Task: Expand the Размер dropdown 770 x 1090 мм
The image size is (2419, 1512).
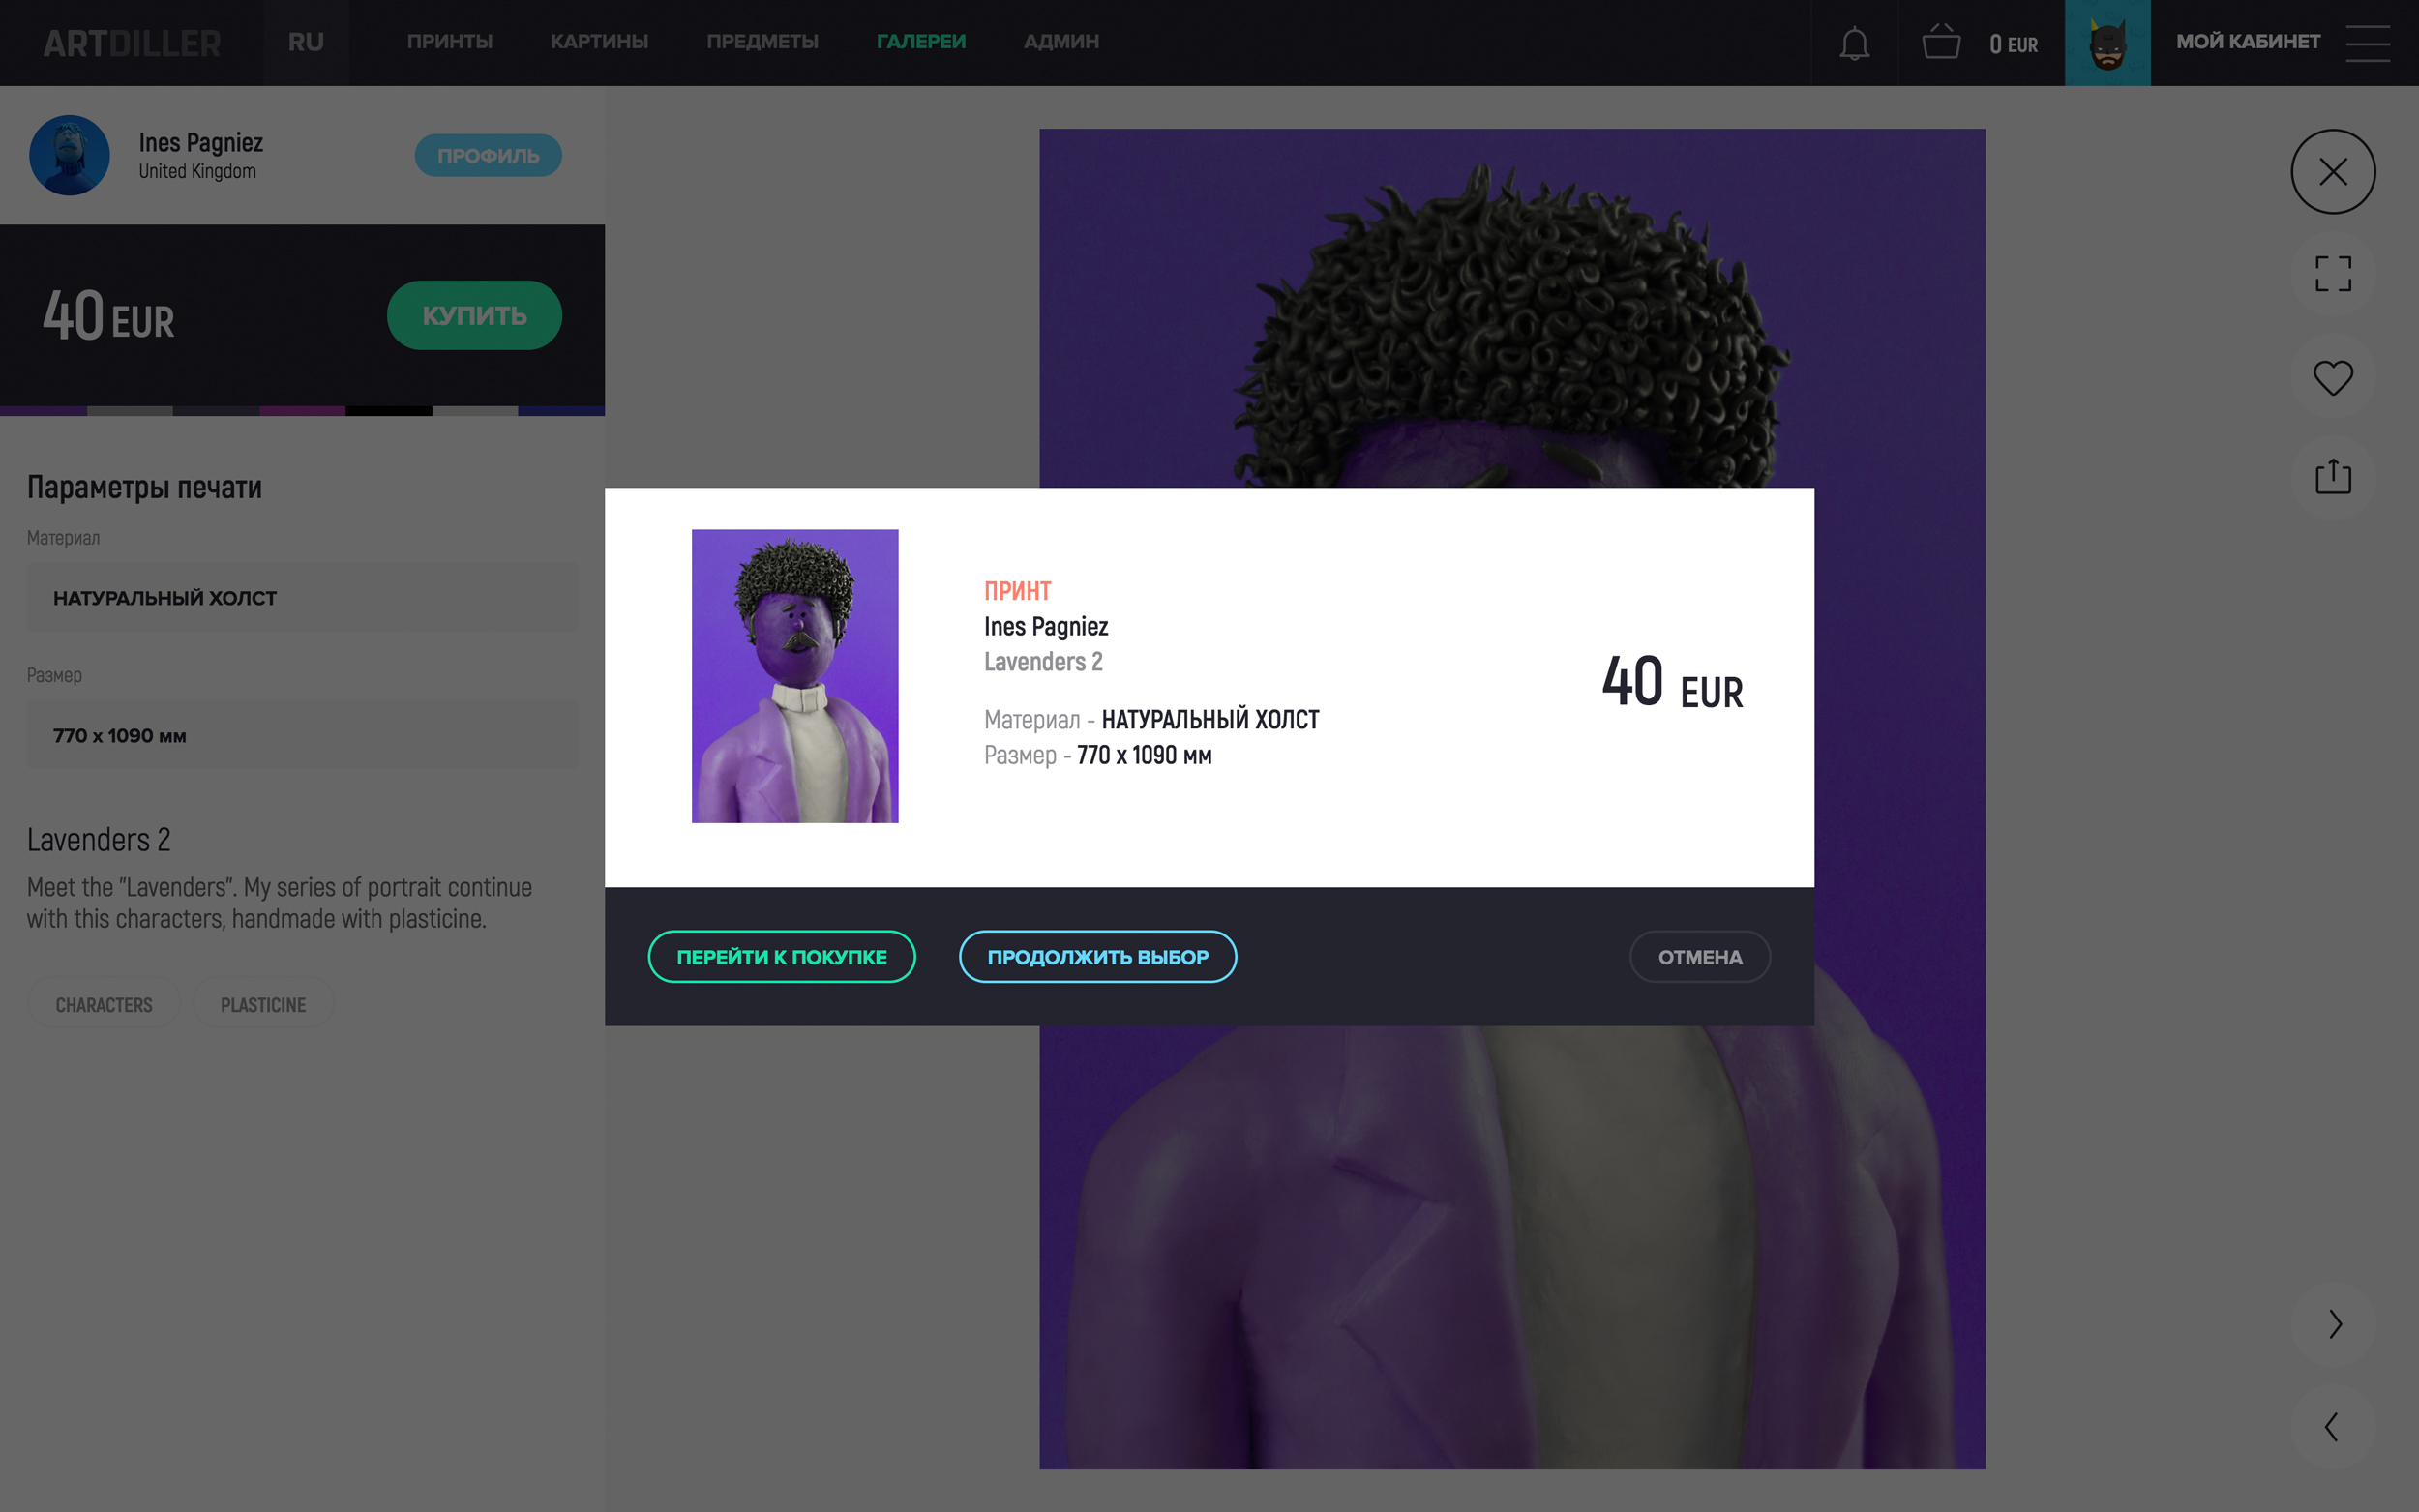Action: click(302, 735)
